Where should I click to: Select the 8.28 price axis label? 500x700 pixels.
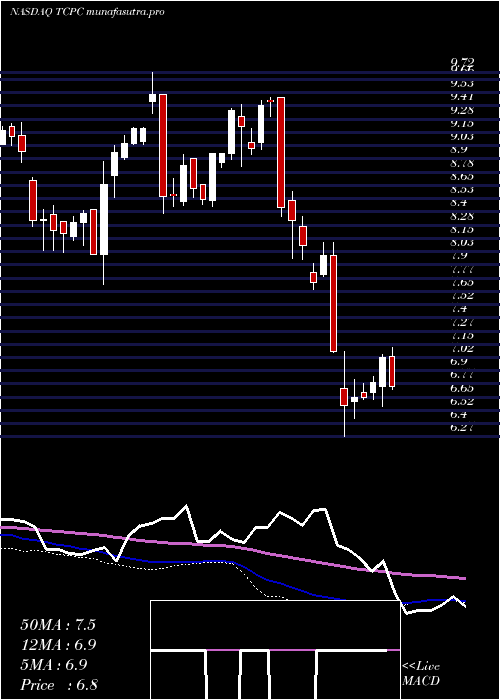(462, 217)
